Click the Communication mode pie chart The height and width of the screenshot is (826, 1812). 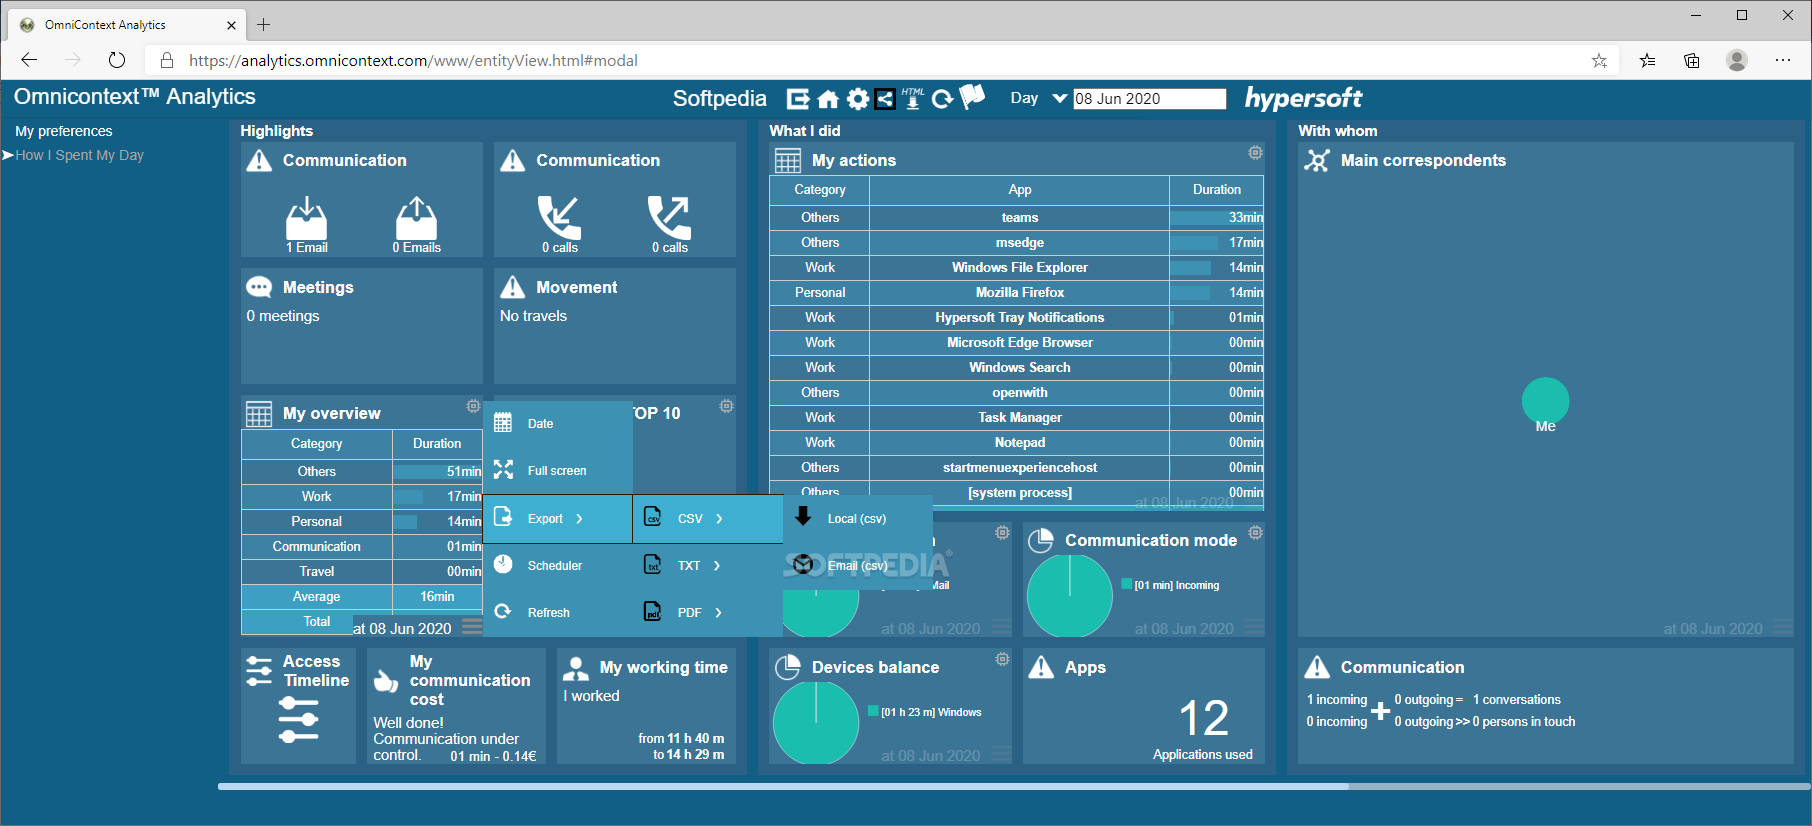tap(1070, 596)
